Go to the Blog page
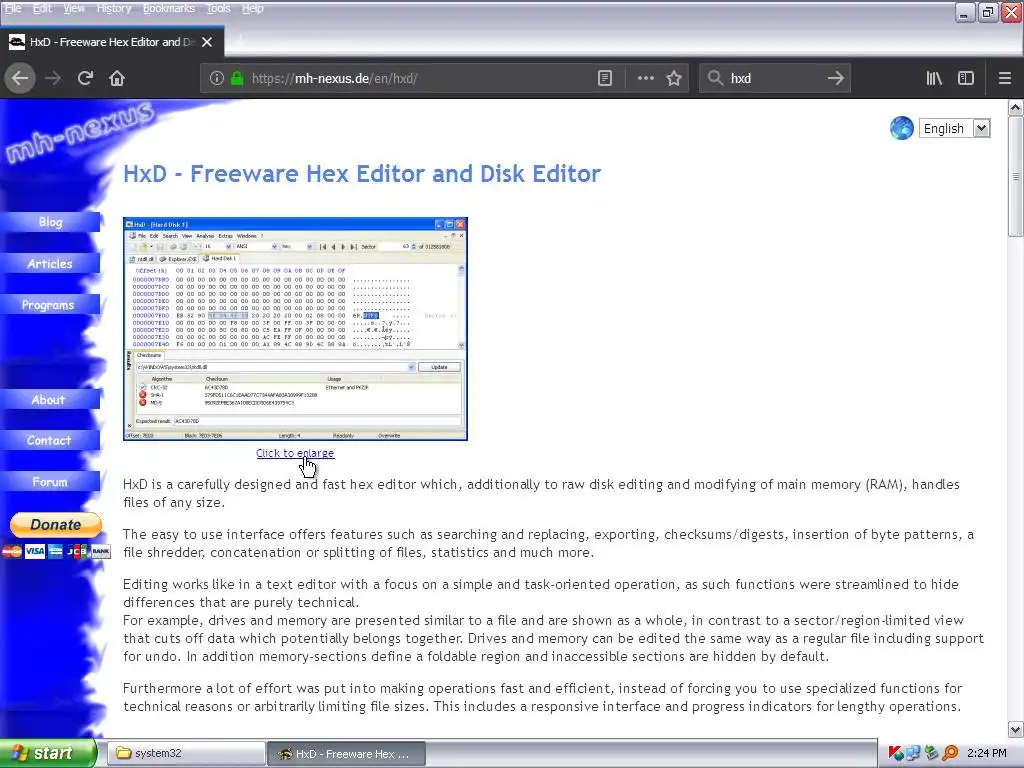The height and width of the screenshot is (768, 1024). click(x=50, y=222)
